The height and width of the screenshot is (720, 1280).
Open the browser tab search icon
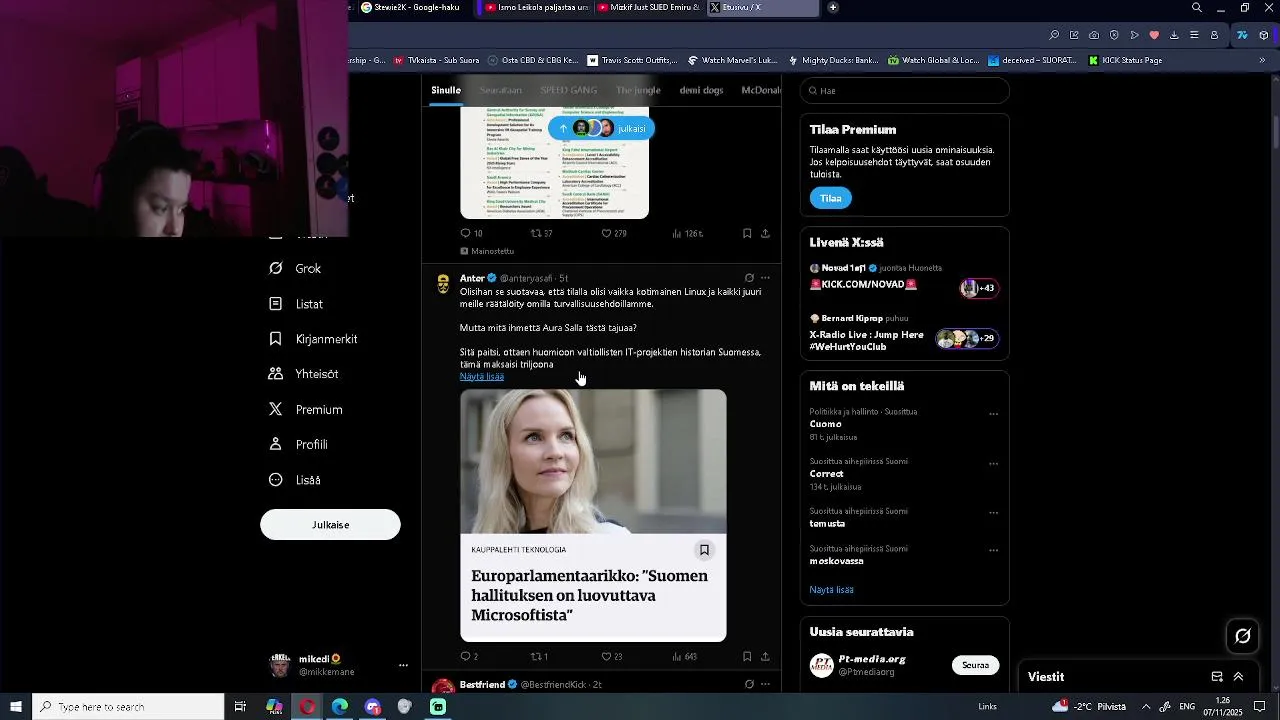coord(1197,8)
